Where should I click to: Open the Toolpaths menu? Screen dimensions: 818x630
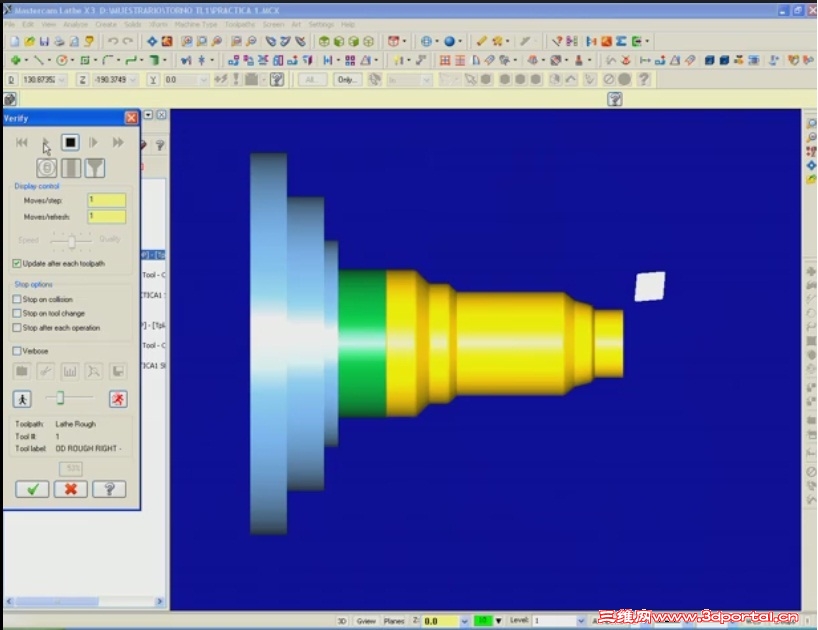(x=240, y=25)
